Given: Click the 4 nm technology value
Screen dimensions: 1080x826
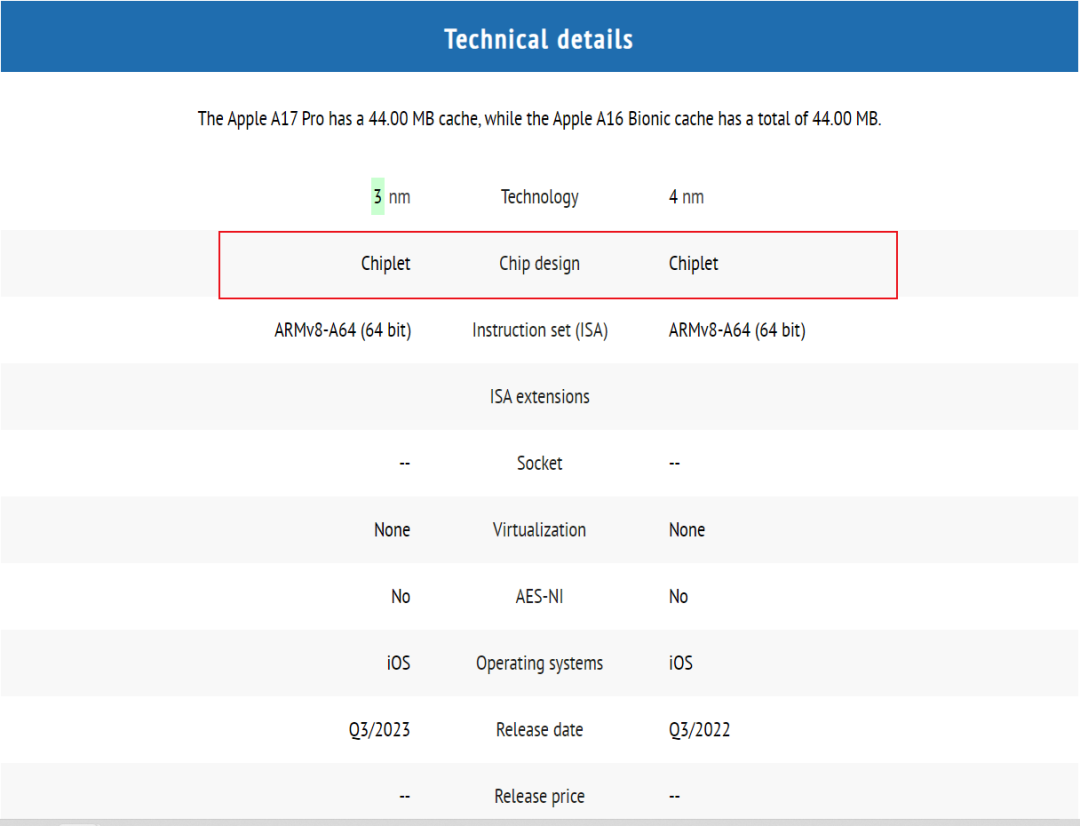Looking at the screenshot, I should tap(686, 197).
